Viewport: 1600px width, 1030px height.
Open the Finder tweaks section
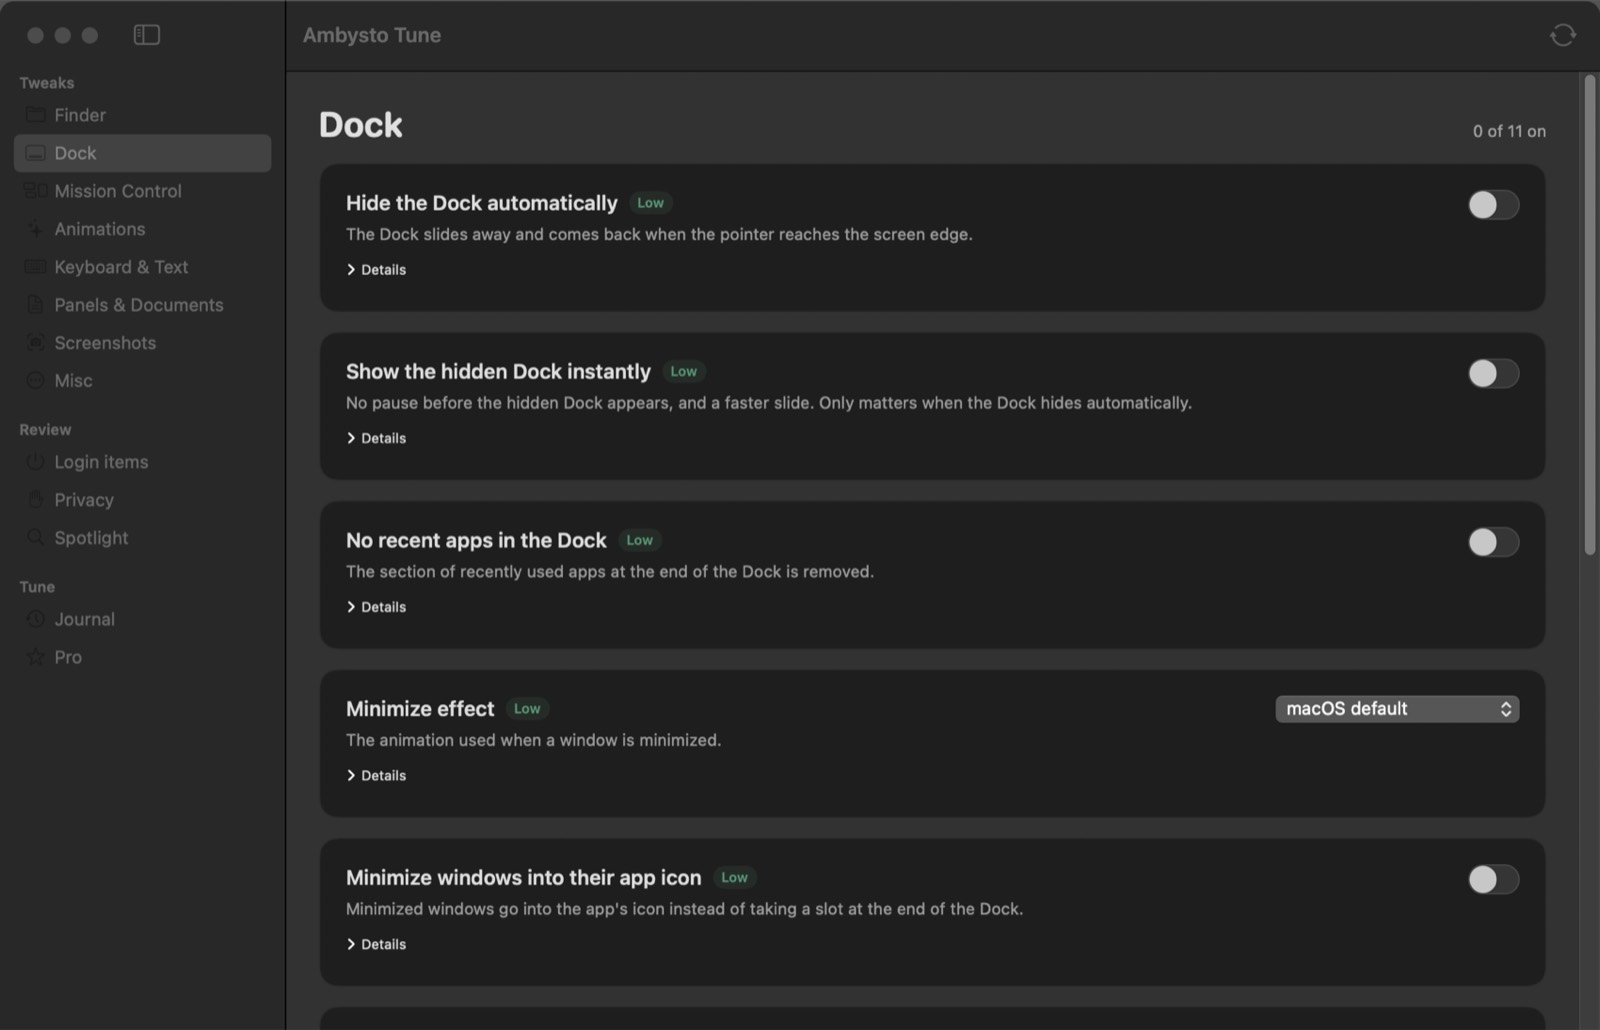pyautogui.click(x=142, y=115)
